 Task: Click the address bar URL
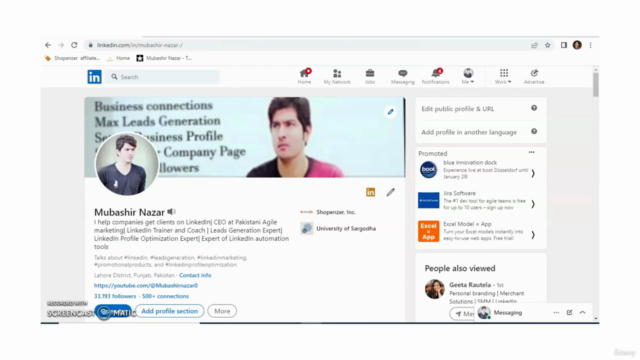(x=140, y=45)
